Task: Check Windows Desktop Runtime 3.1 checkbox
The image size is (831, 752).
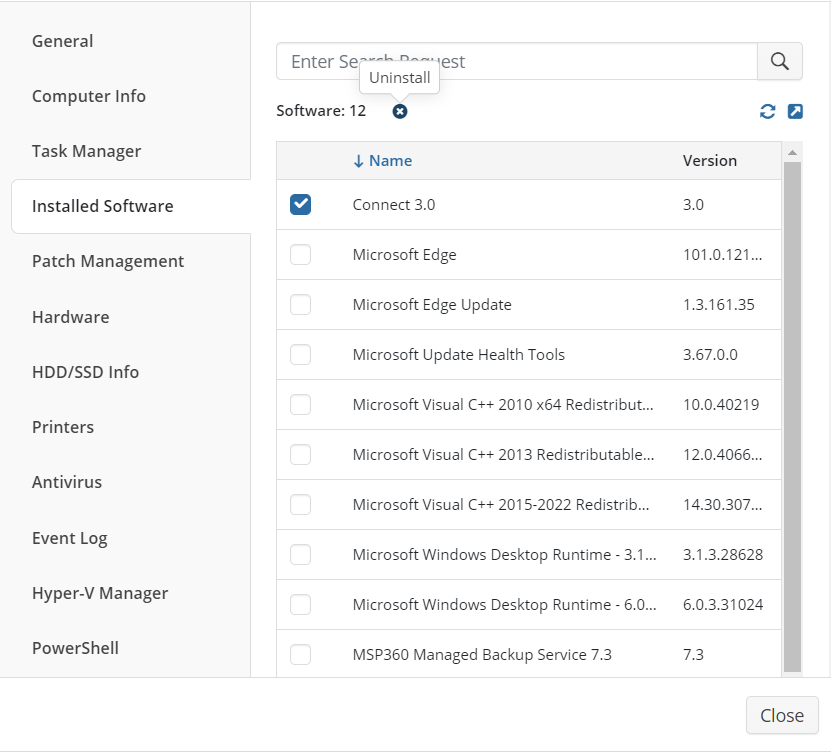Action: [x=300, y=555]
